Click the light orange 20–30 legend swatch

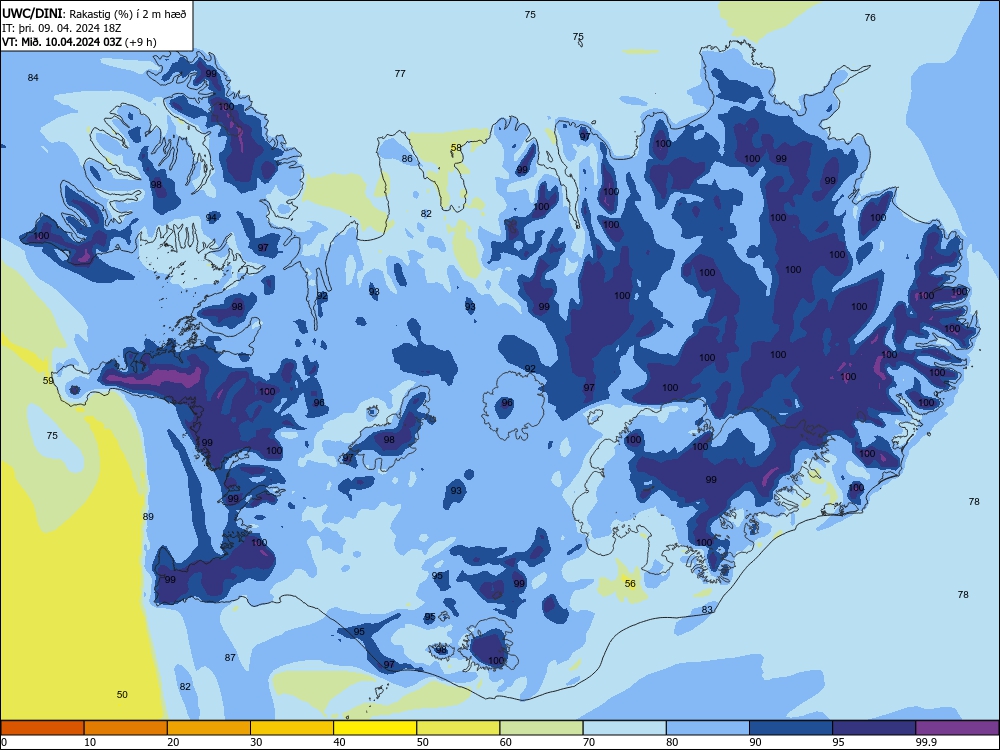209,728
